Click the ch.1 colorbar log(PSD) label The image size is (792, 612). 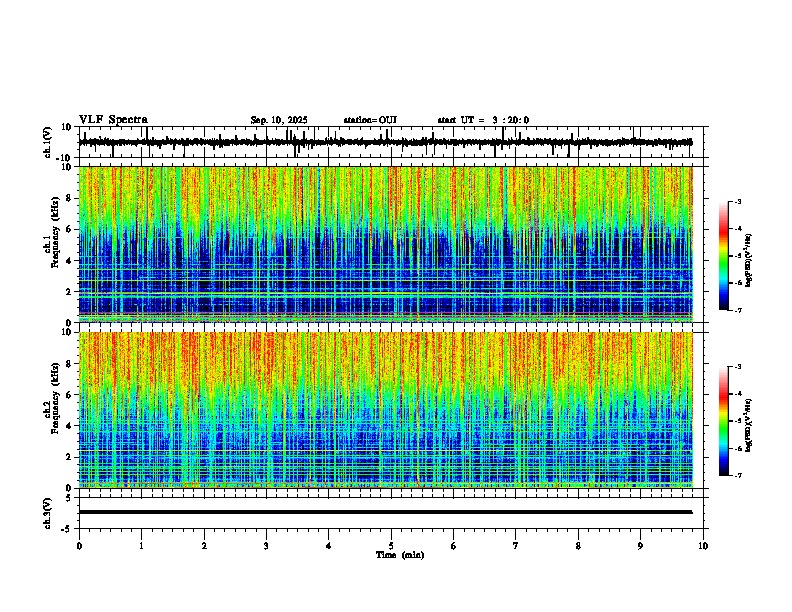749,261
